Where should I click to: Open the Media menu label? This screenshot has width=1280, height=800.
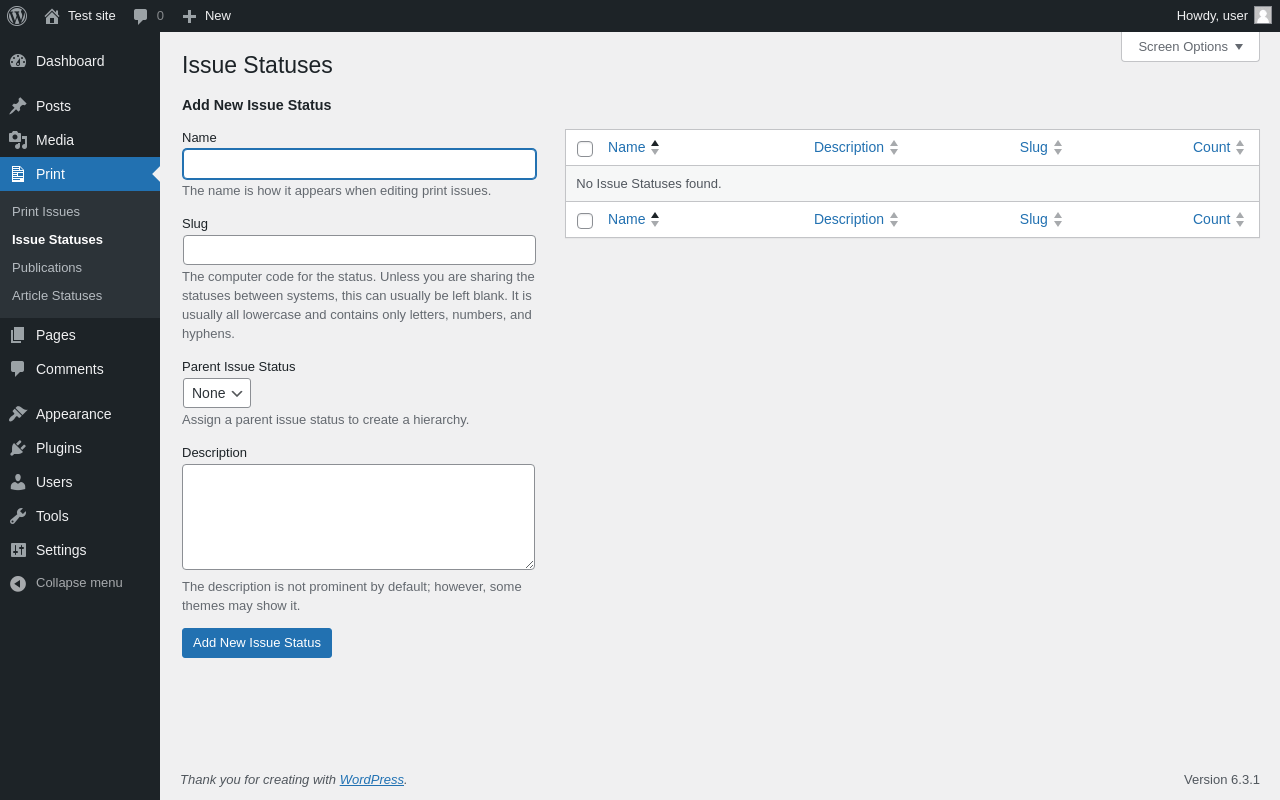pos(55,140)
